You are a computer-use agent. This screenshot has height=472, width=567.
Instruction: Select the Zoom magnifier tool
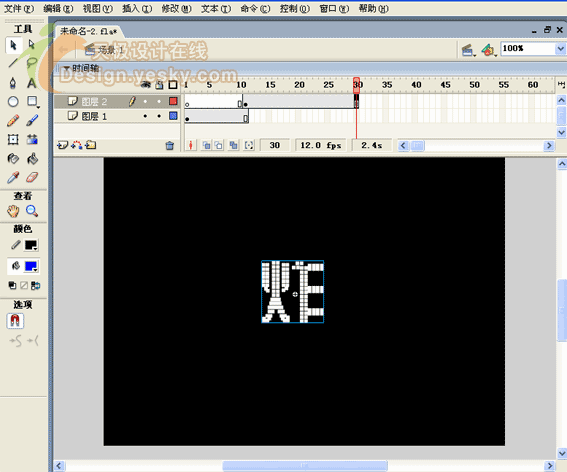32,211
